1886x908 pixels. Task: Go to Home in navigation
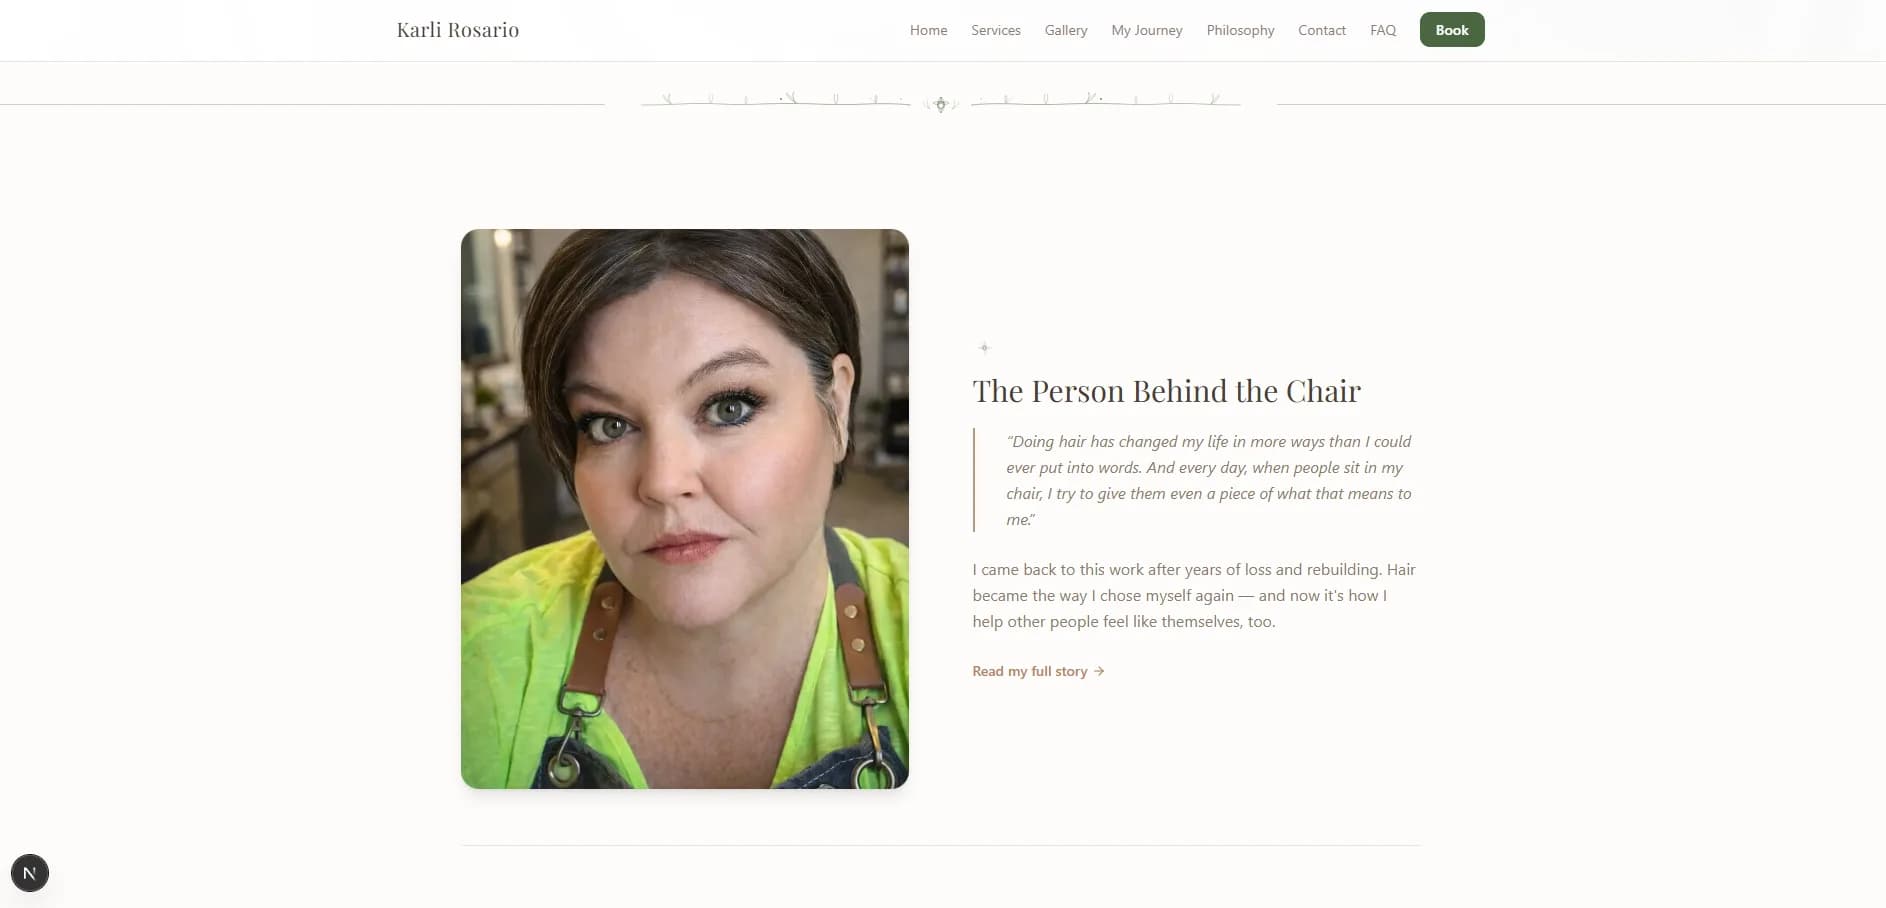point(928,30)
